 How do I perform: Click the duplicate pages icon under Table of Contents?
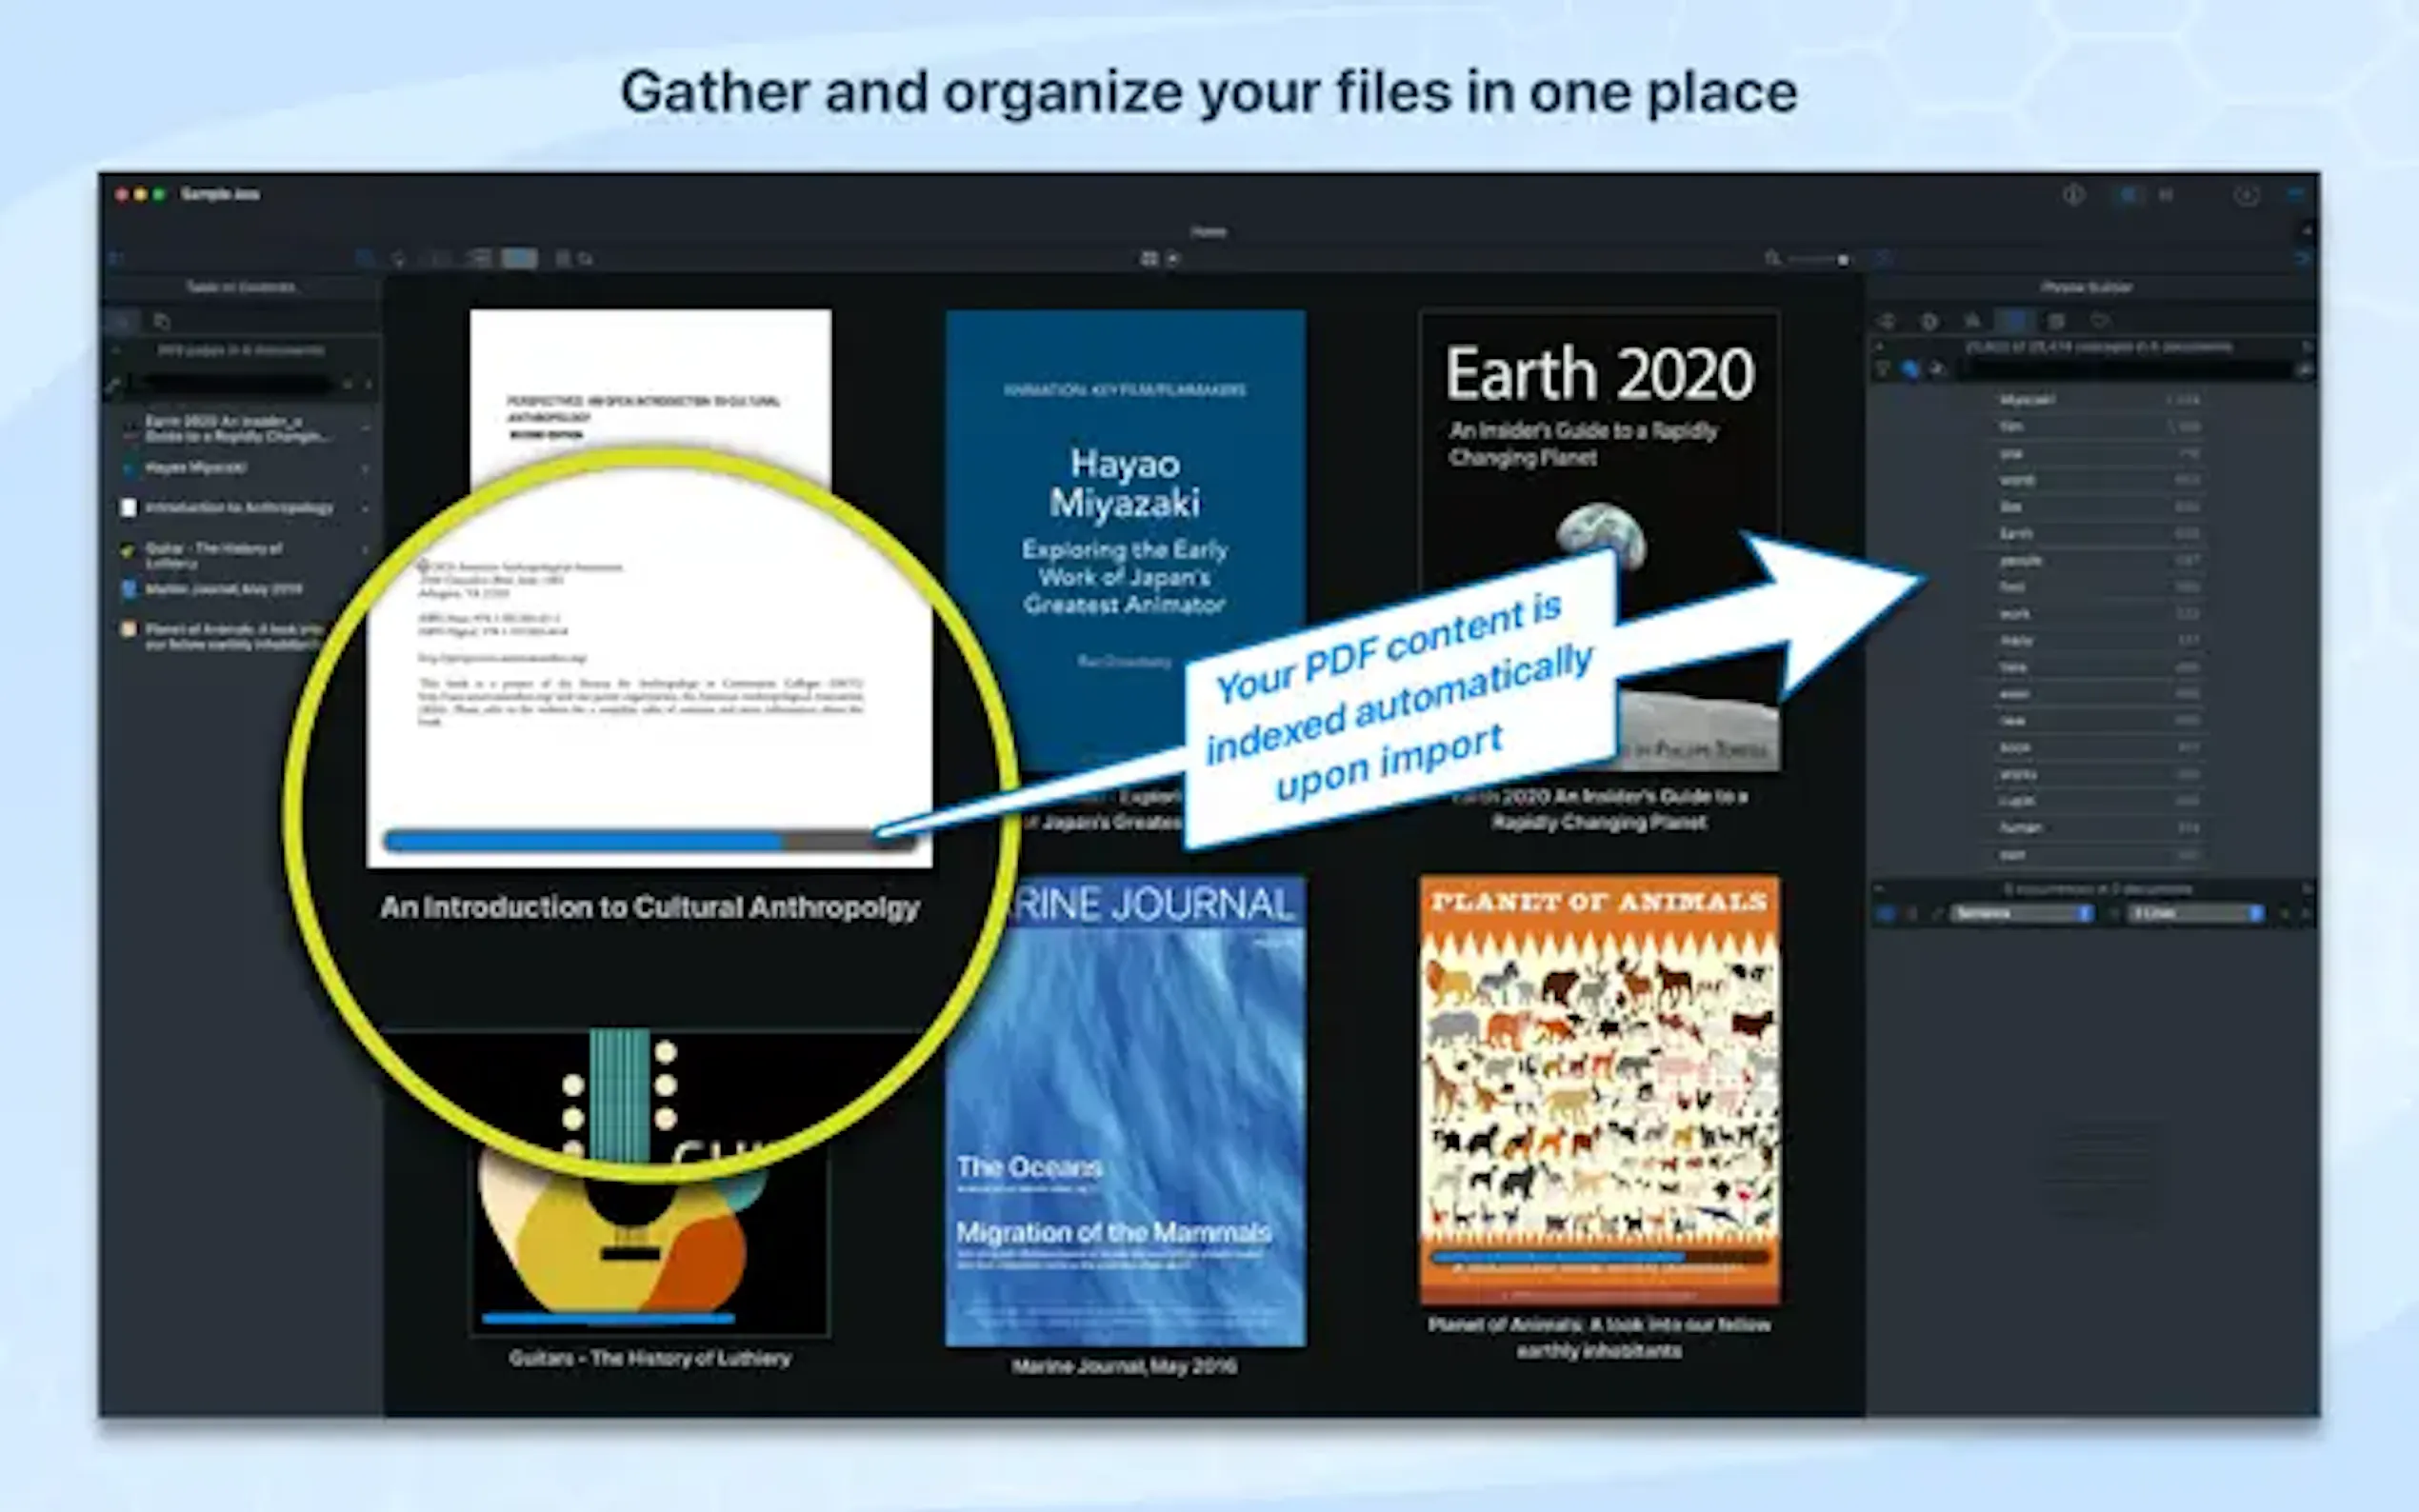point(162,321)
